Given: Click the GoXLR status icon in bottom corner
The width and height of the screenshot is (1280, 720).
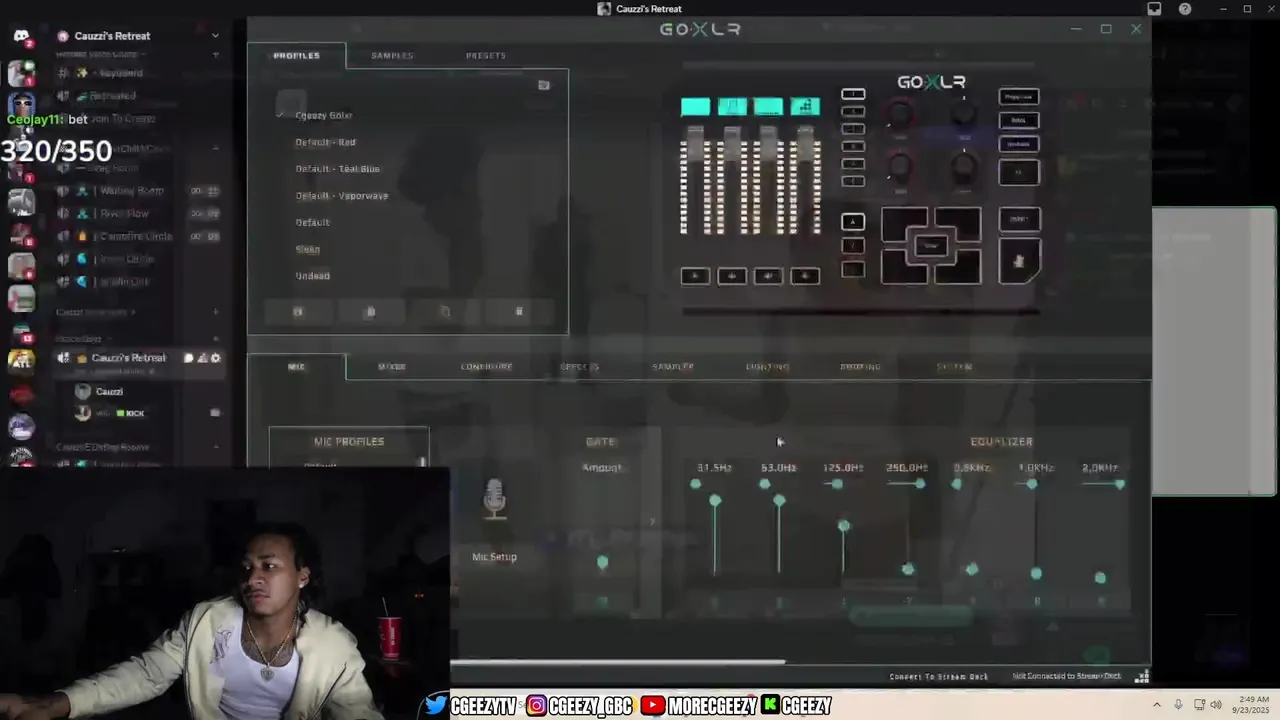Looking at the screenshot, I should click(x=1142, y=677).
